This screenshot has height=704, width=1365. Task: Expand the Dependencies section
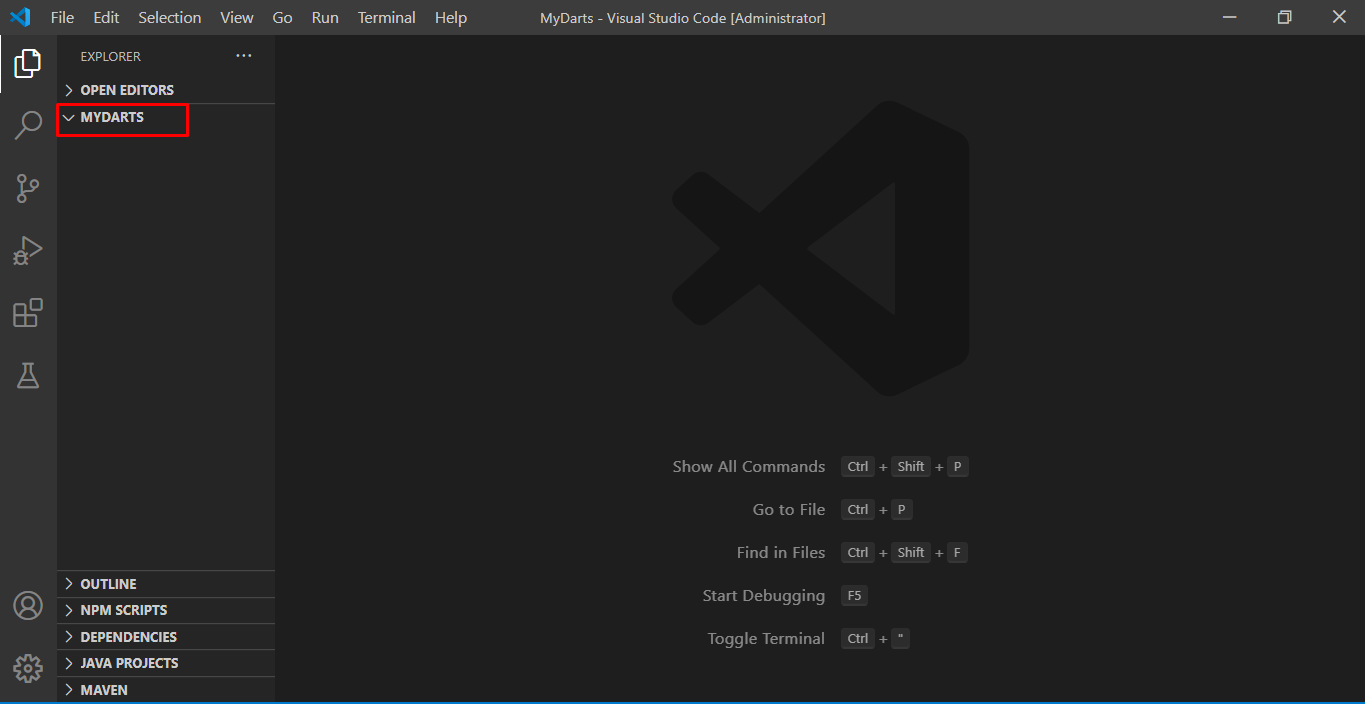[x=128, y=637]
